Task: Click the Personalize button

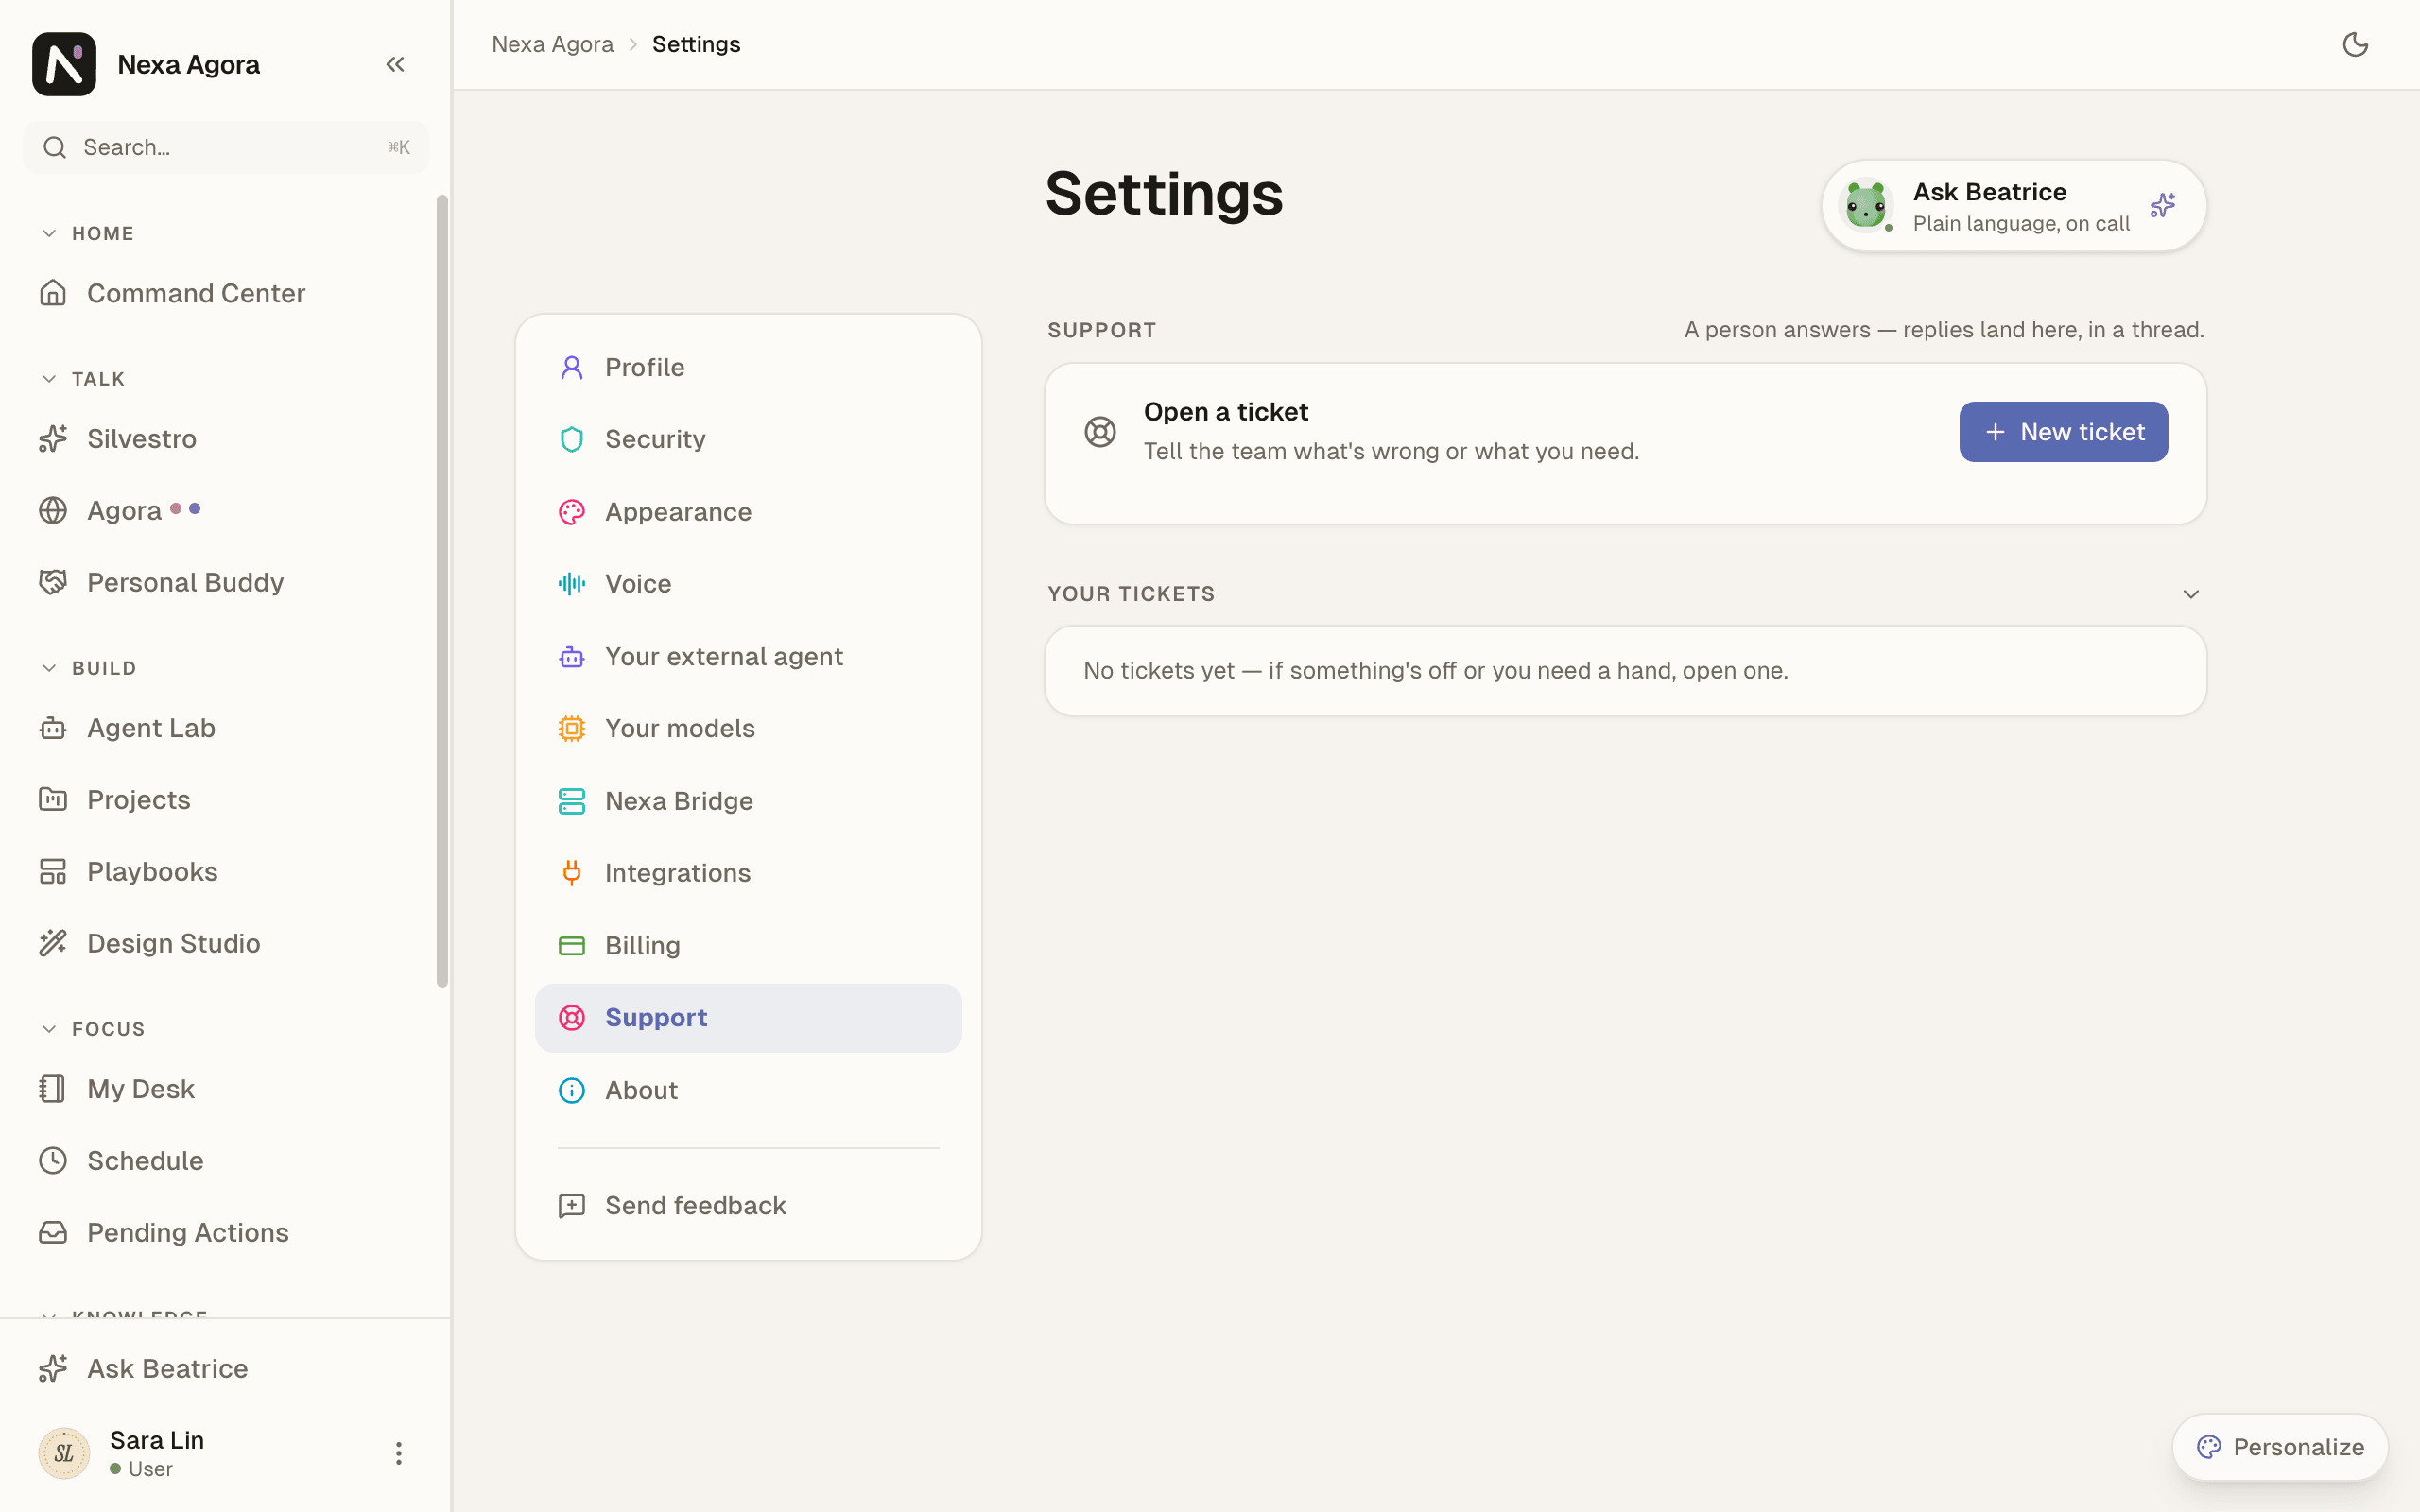Action: pyautogui.click(x=2280, y=1447)
